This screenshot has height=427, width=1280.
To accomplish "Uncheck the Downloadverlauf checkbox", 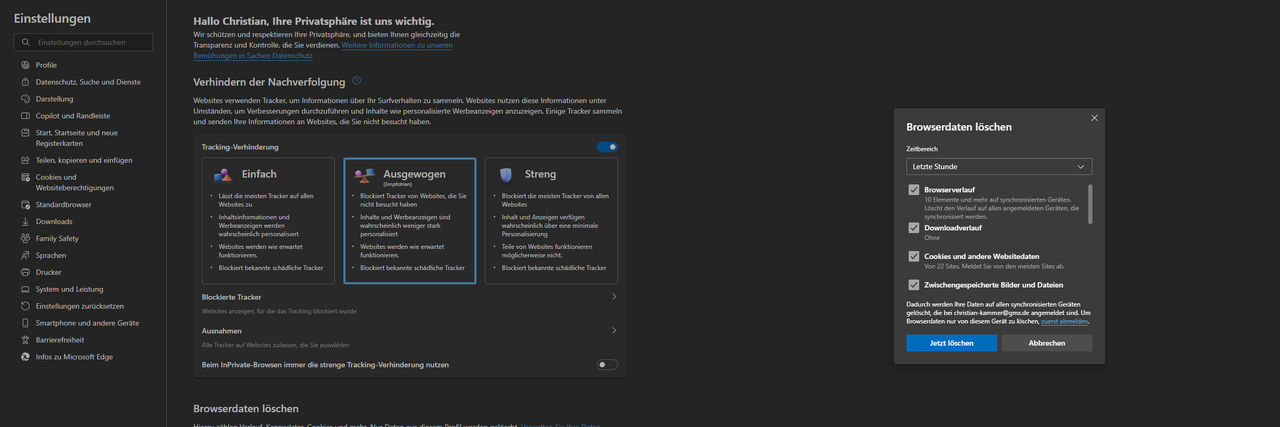I will coord(914,228).
